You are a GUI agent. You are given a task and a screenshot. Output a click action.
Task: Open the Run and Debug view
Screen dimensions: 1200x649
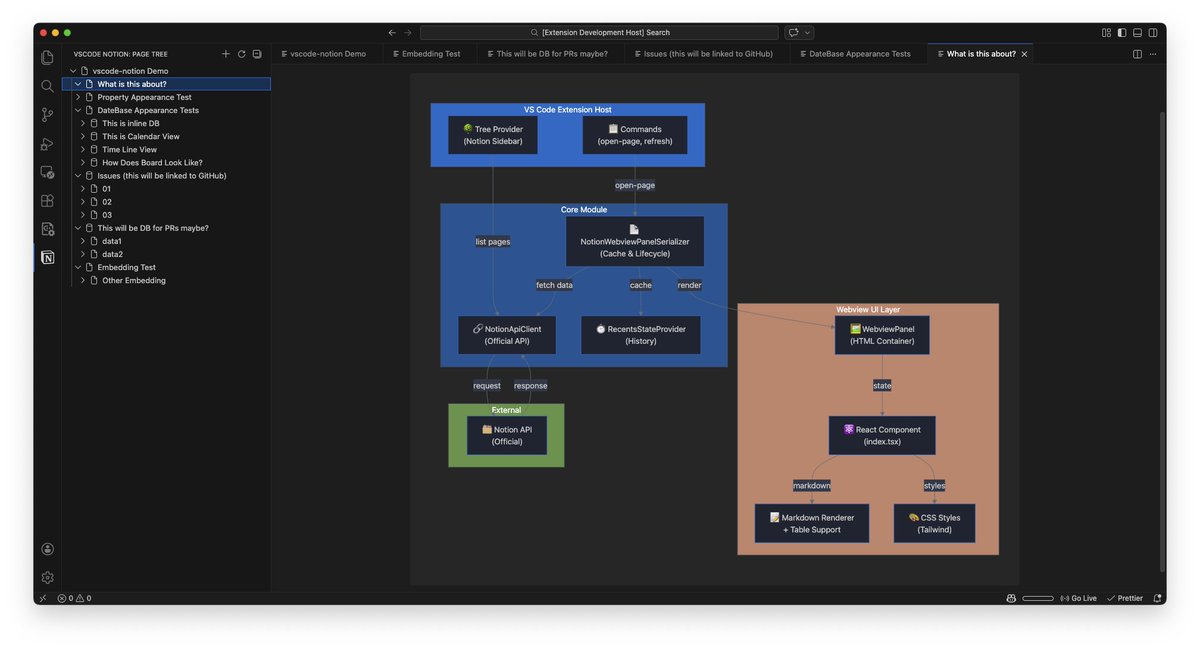coord(47,144)
